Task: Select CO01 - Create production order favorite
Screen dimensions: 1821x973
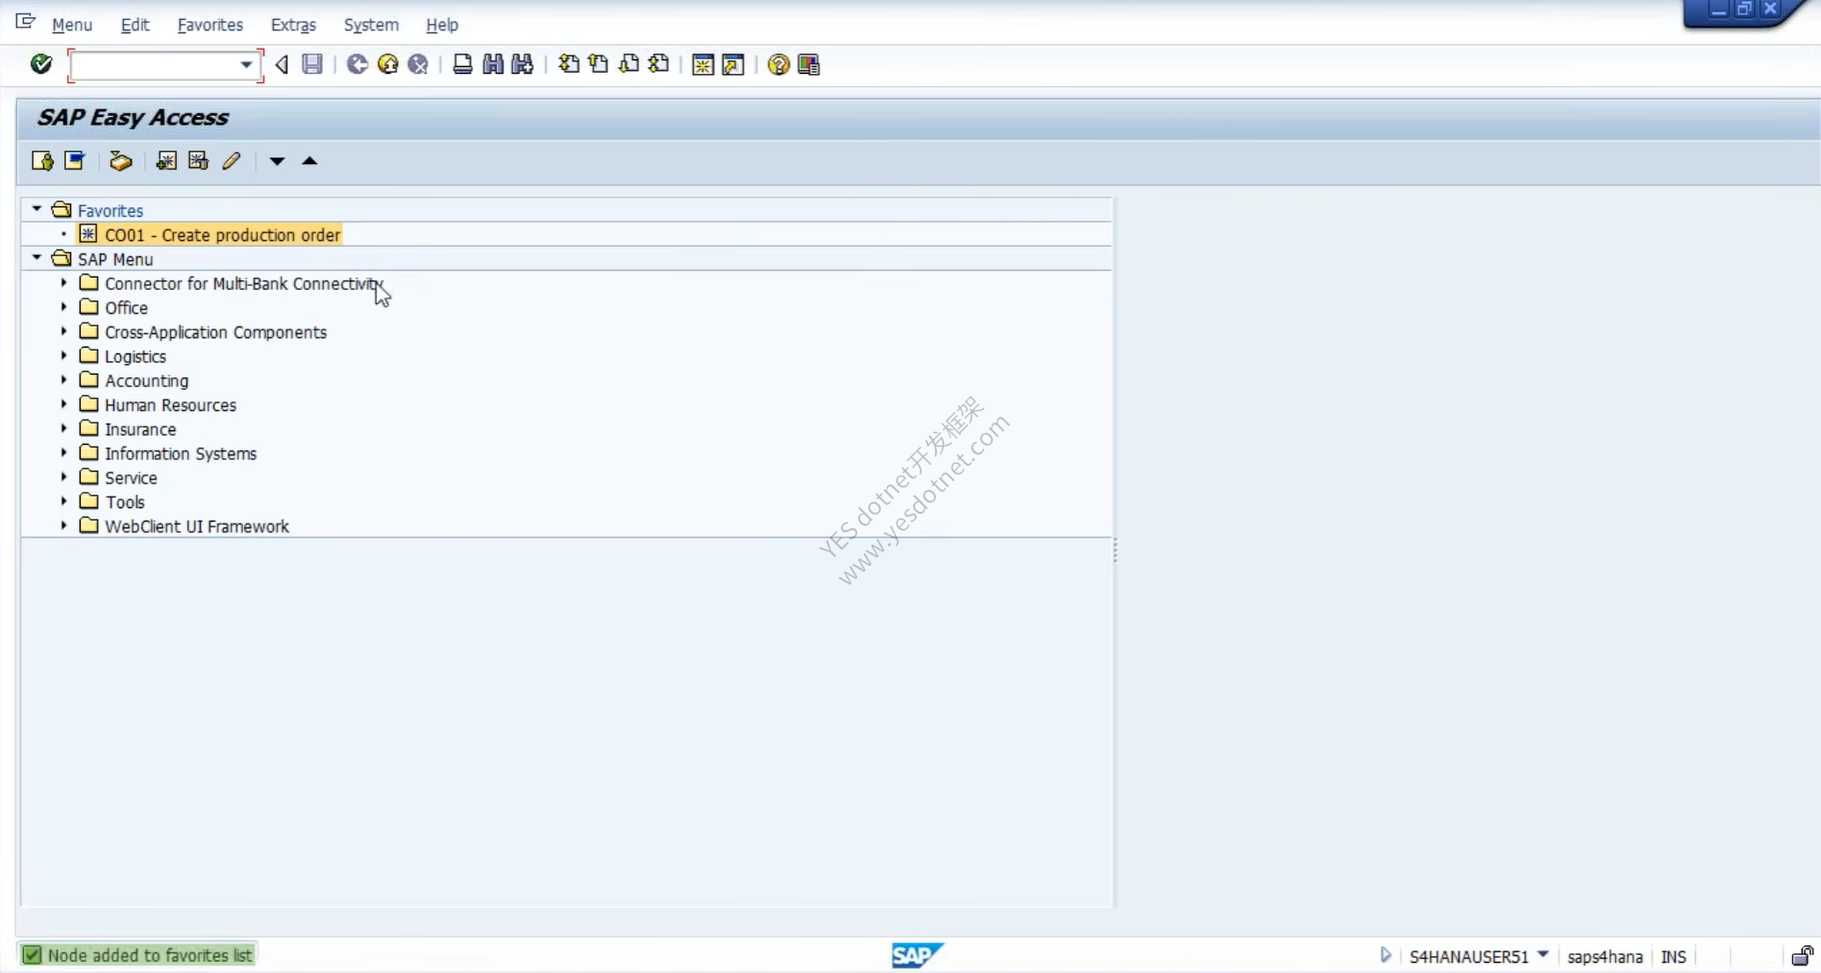Action: coord(222,235)
